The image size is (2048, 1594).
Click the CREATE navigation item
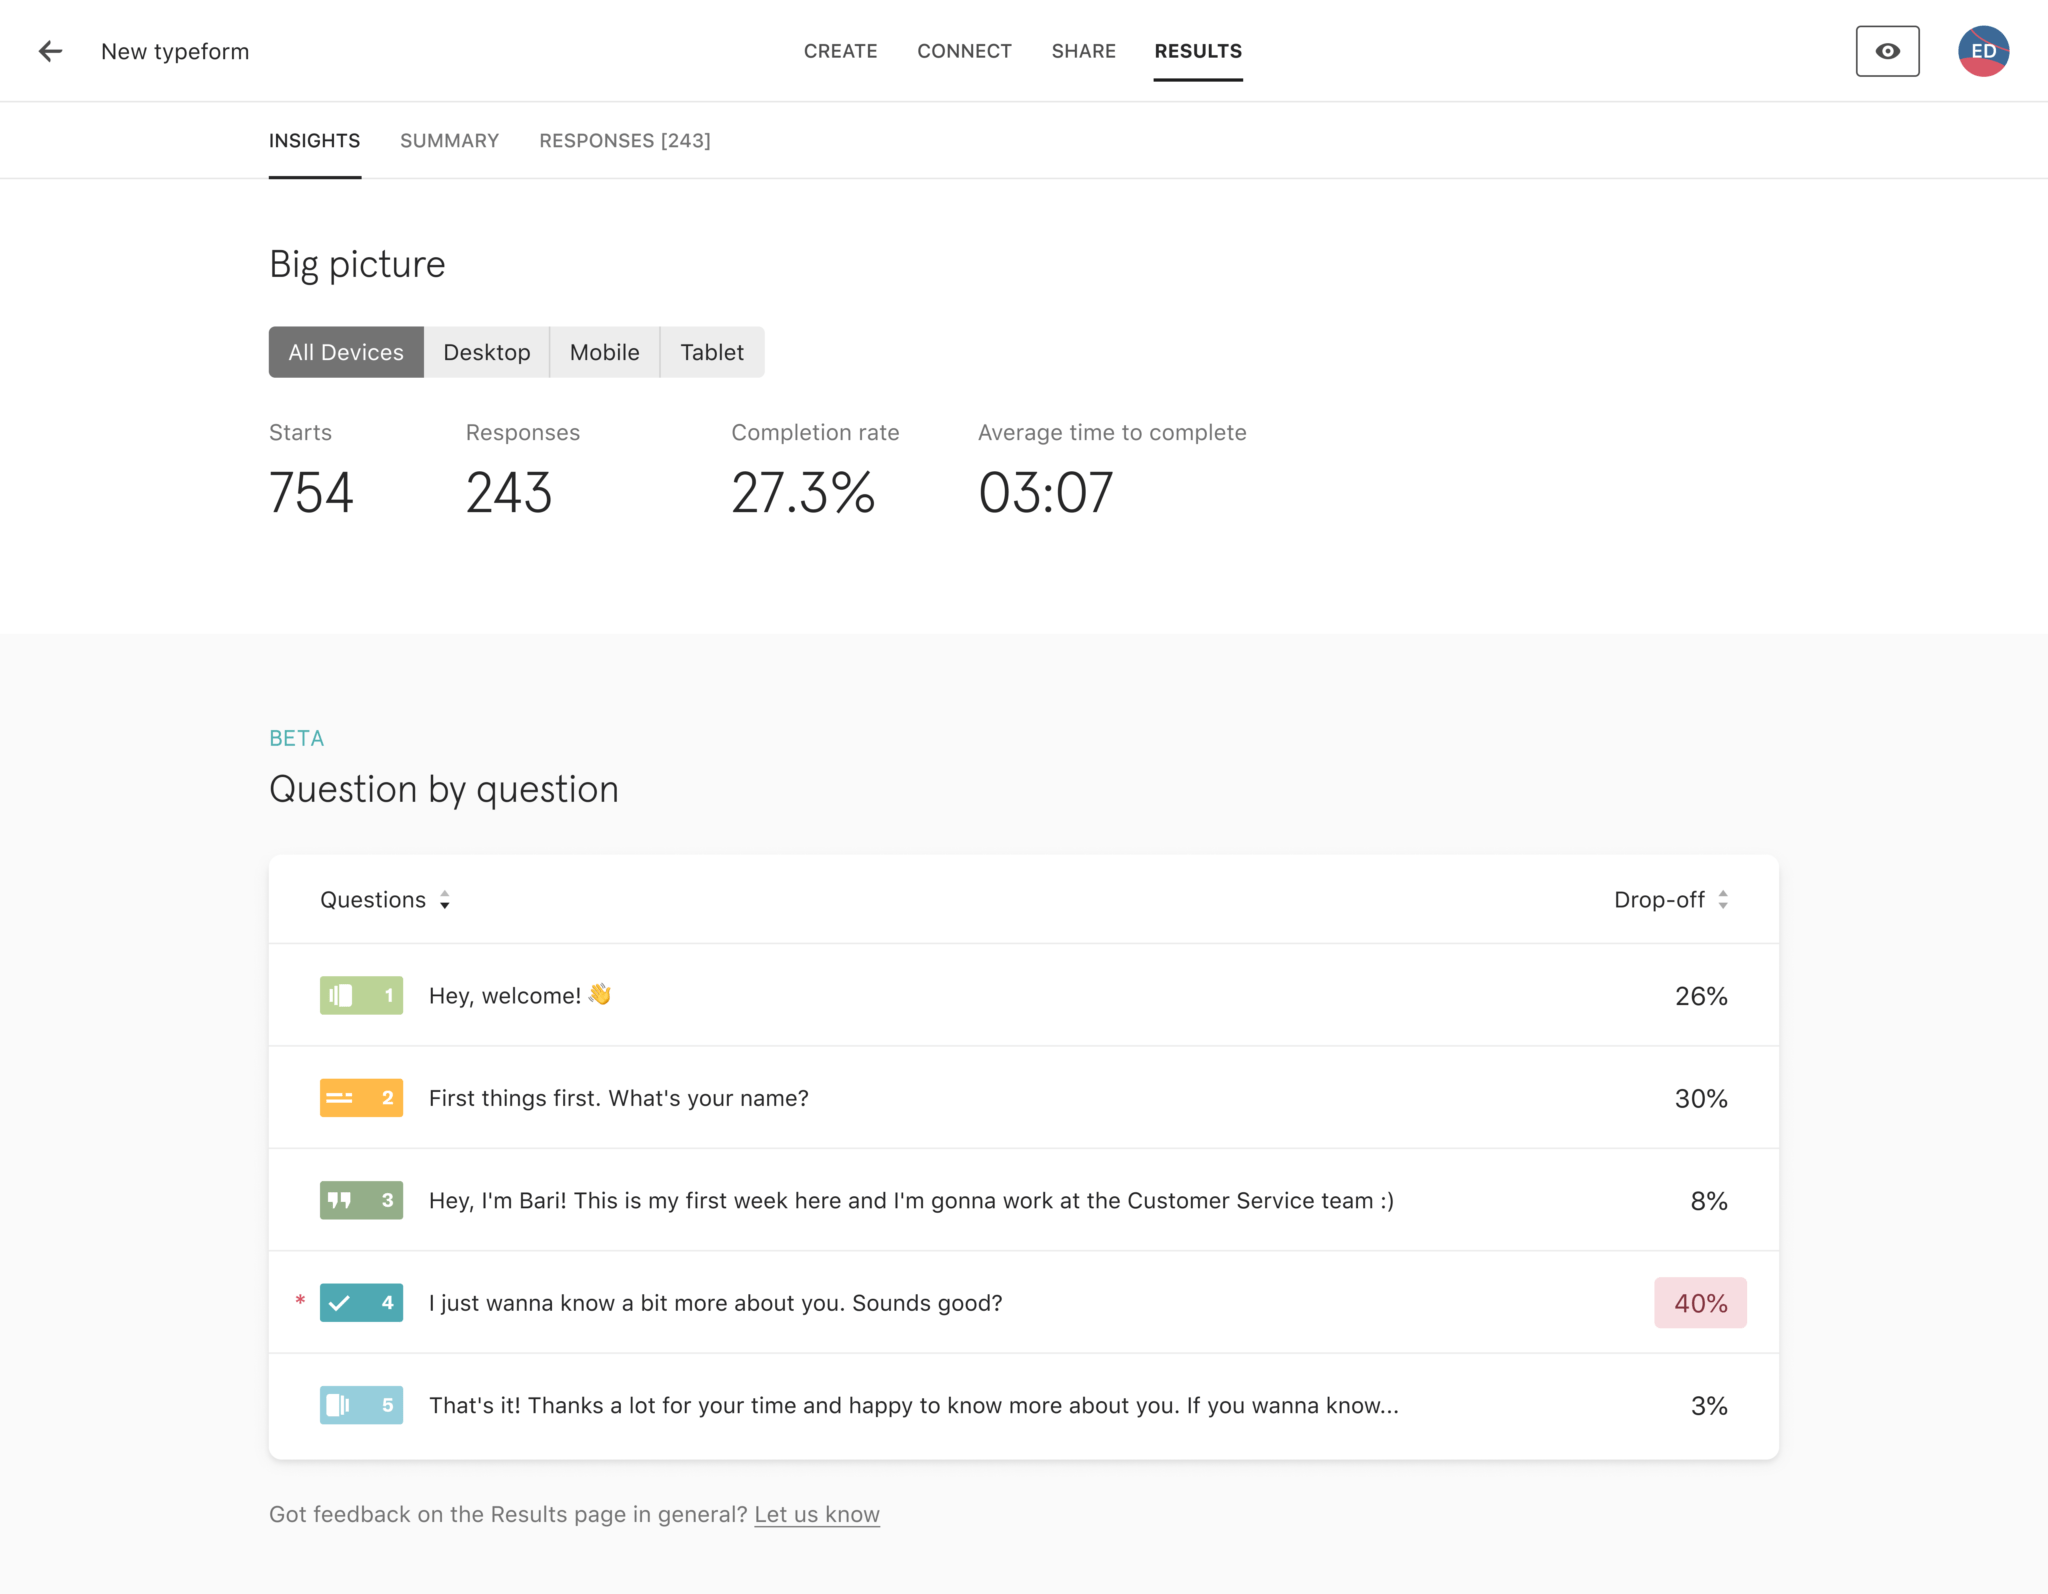coord(841,51)
